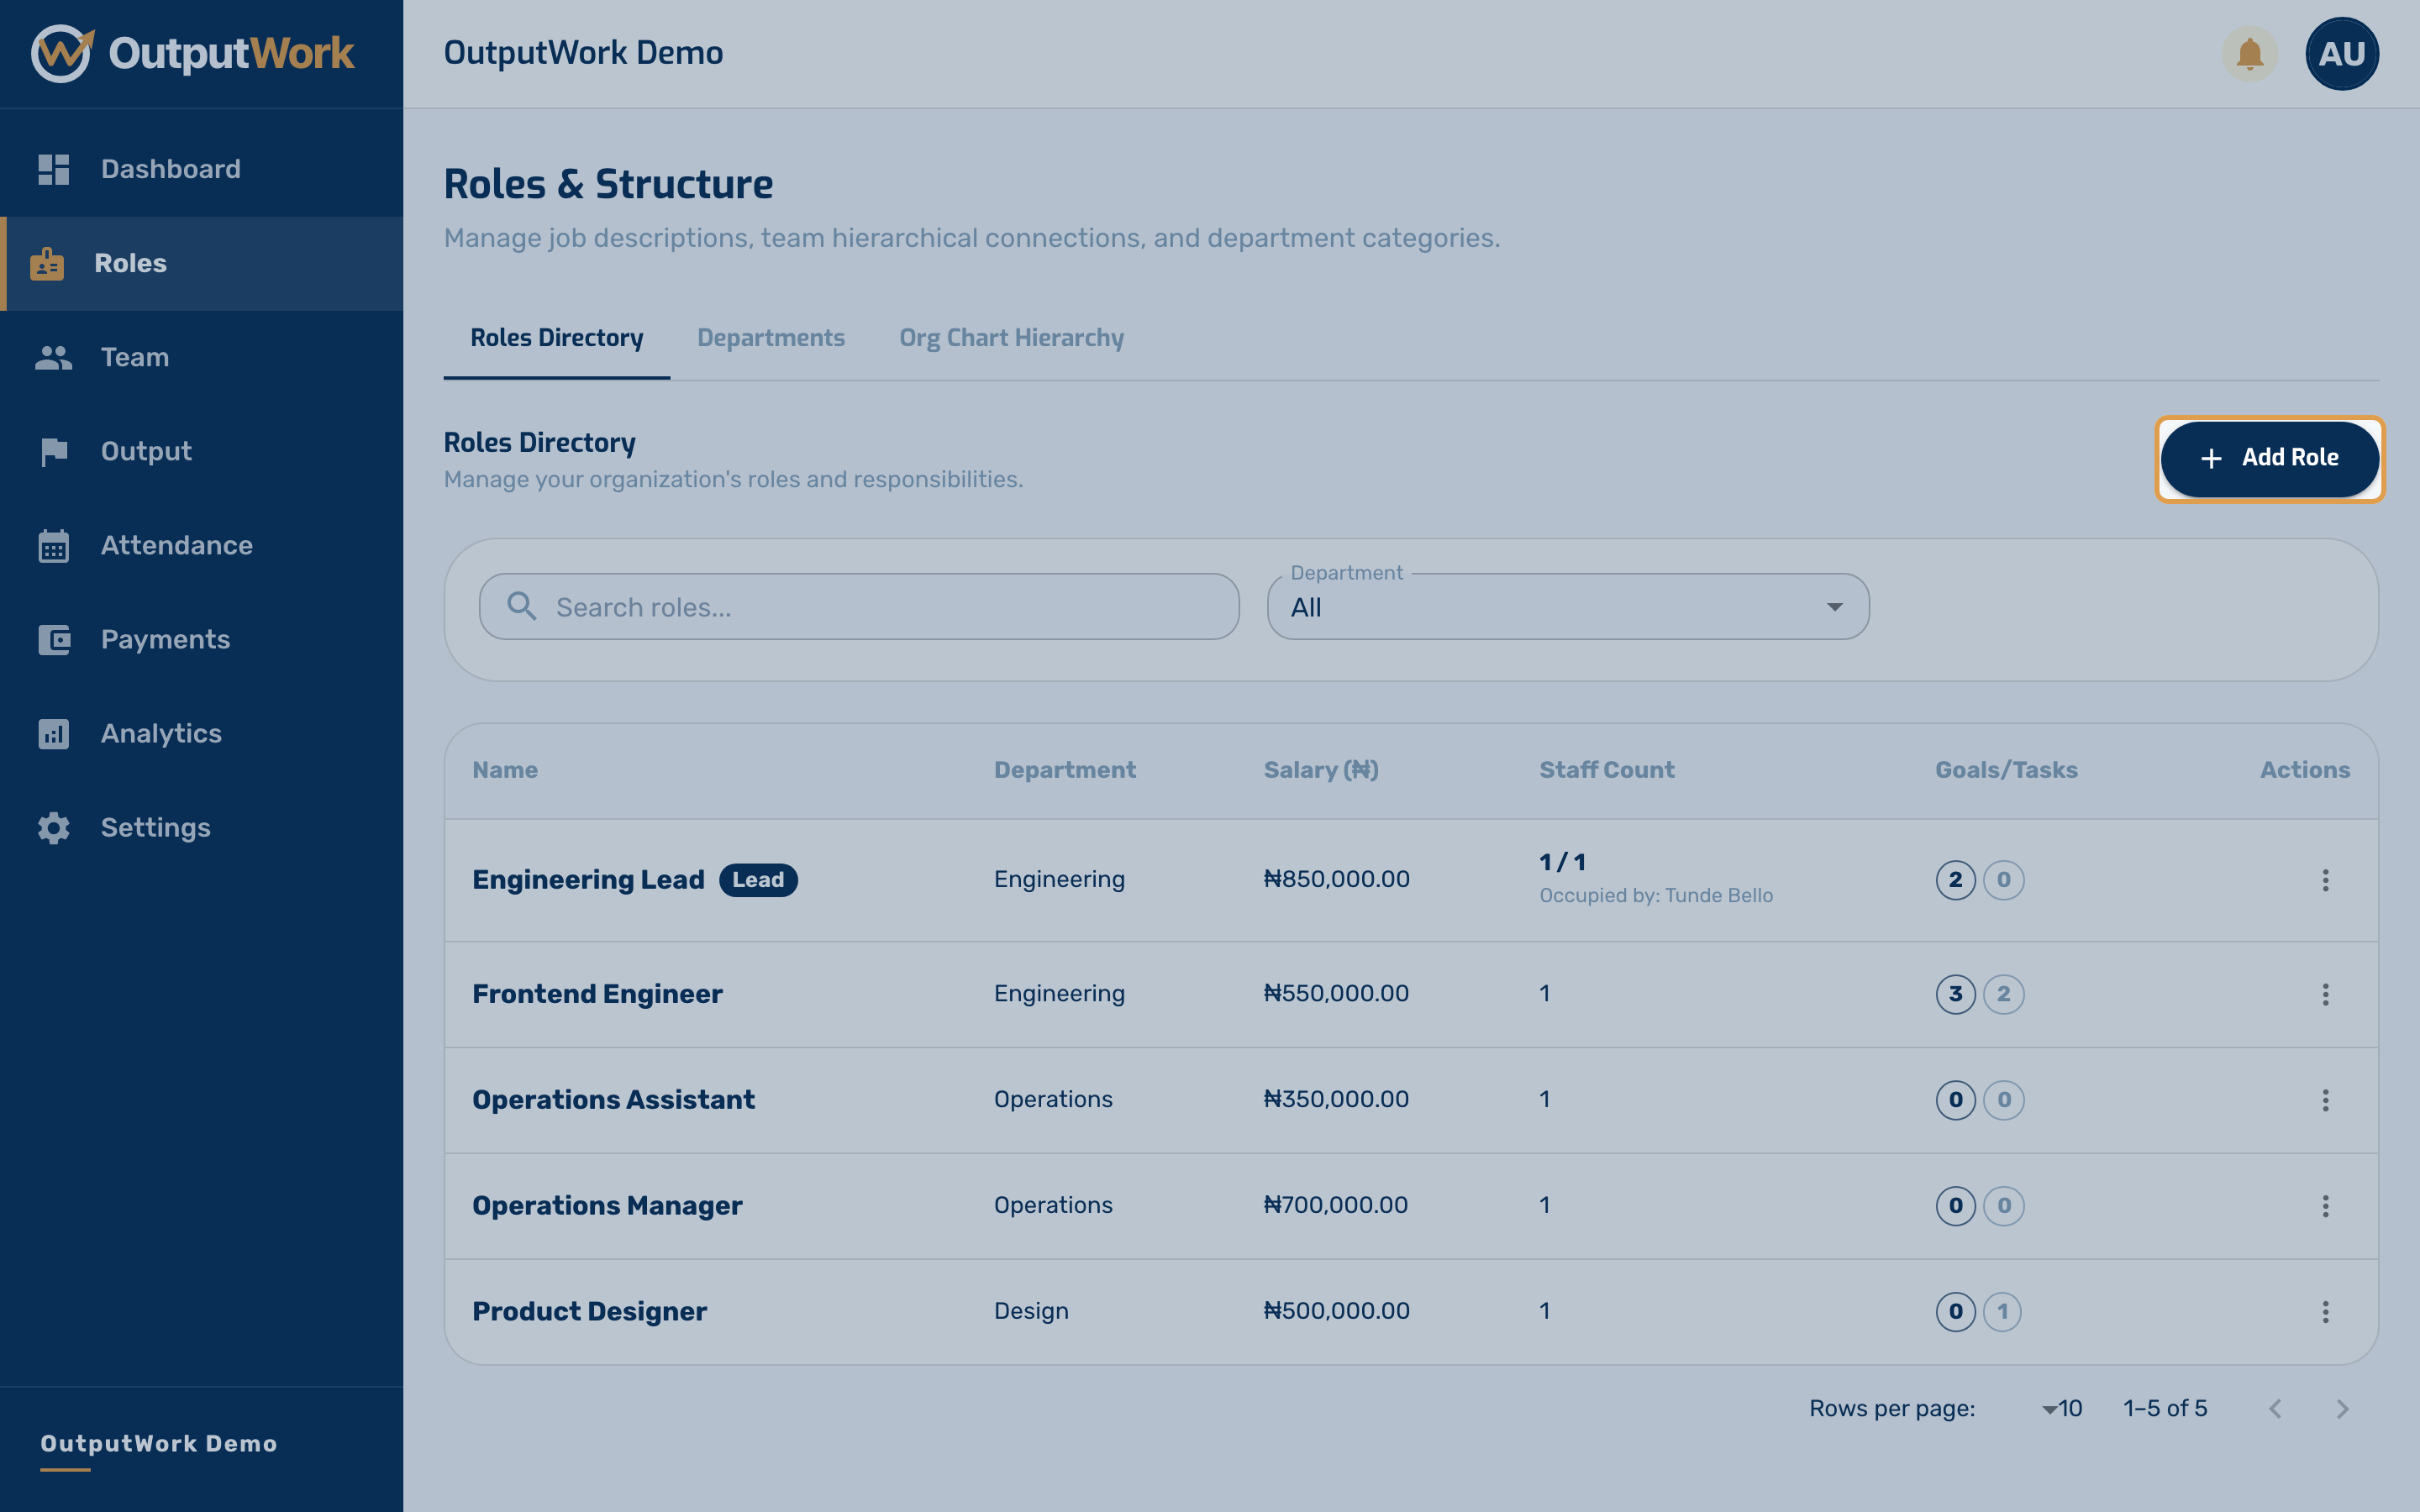Click the Output flag icon
Image resolution: width=2420 pixels, height=1512 pixels.
pos(54,452)
